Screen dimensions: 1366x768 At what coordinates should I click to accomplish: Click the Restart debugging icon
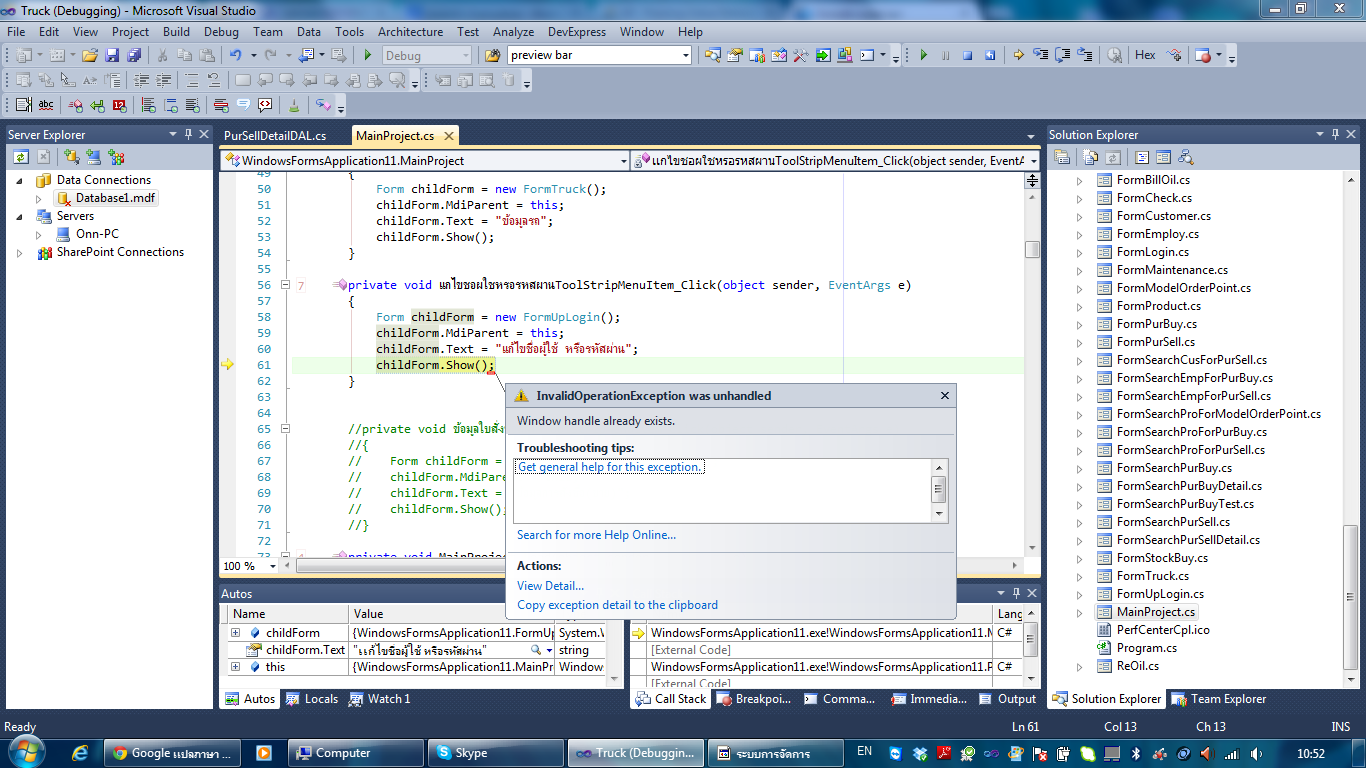pos(990,55)
